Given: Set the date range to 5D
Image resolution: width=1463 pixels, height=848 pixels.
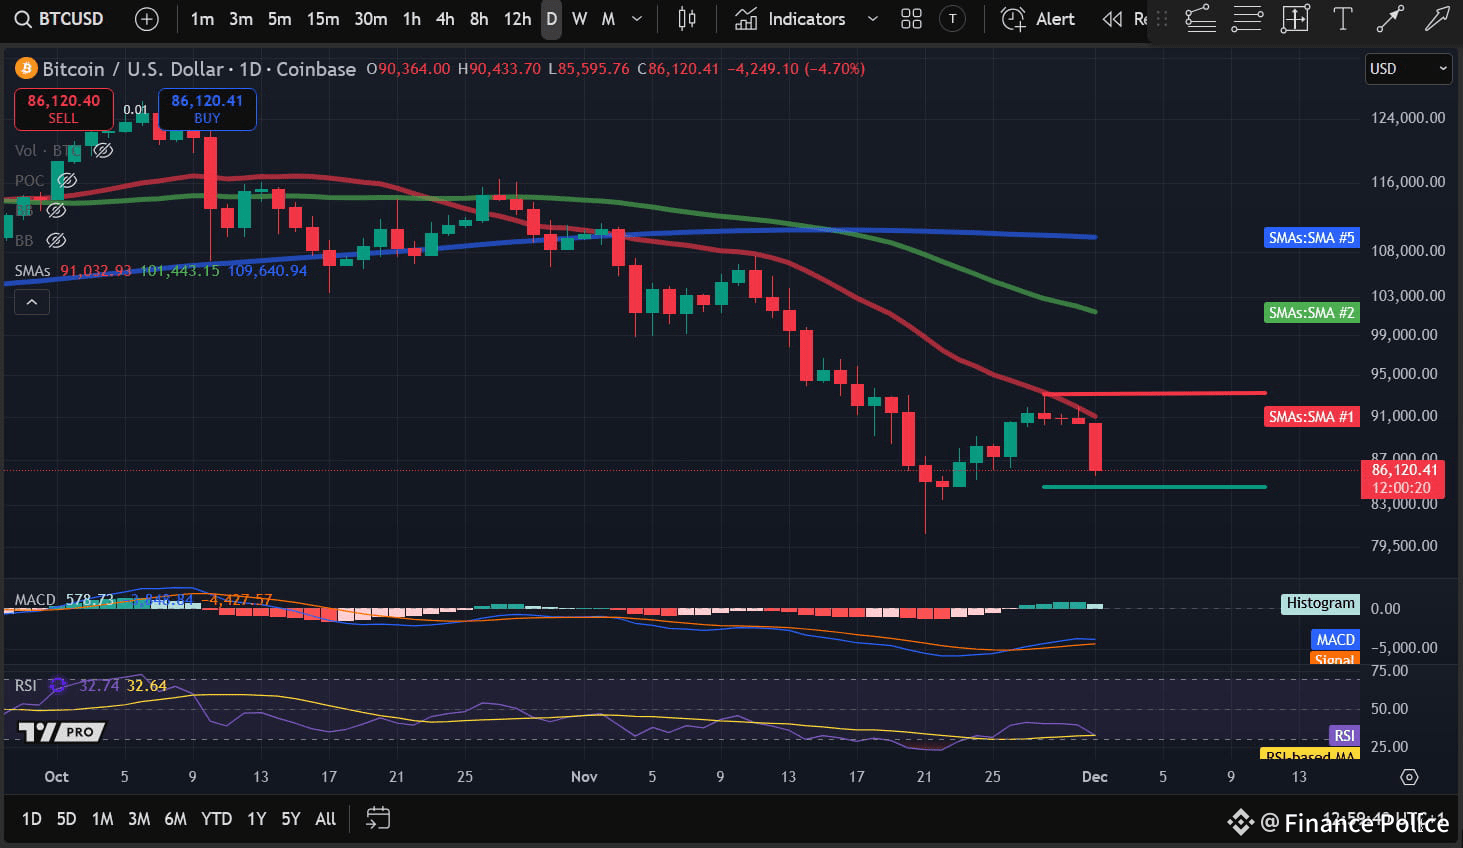Looking at the screenshot, I should point(66,819).
